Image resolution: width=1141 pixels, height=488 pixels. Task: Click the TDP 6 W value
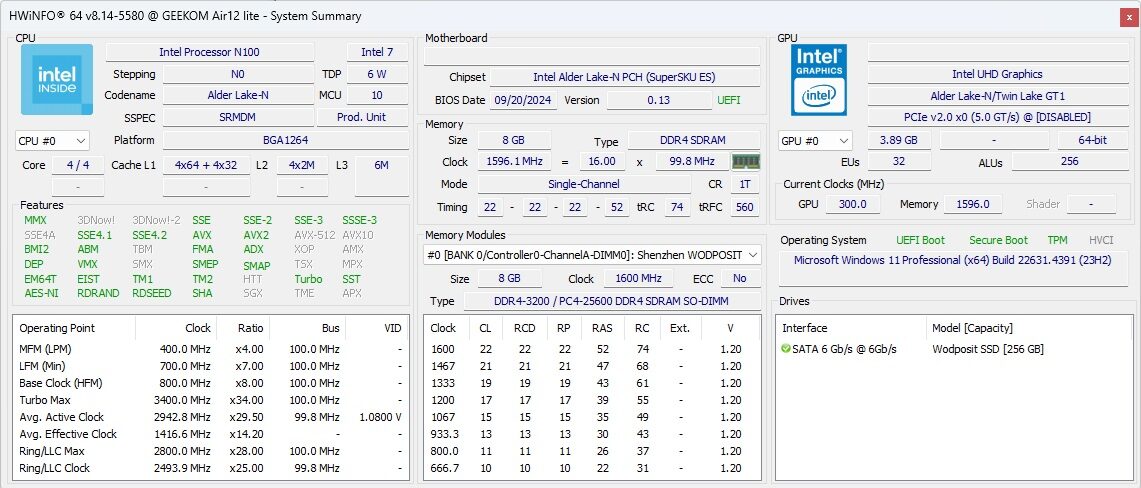click(x=377, y=74)
